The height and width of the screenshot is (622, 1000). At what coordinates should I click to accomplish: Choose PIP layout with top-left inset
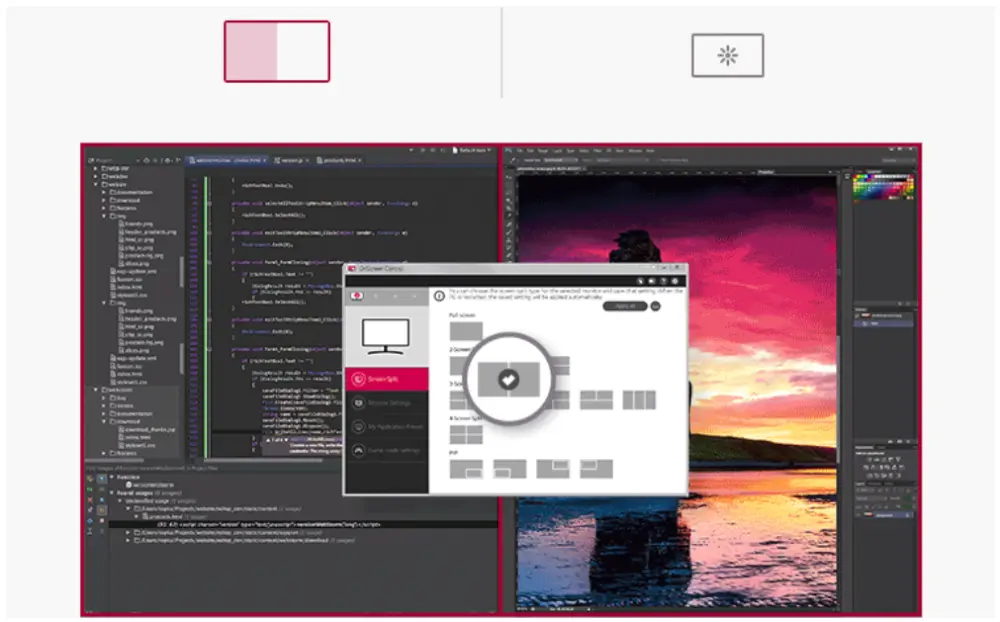[596, 469]
